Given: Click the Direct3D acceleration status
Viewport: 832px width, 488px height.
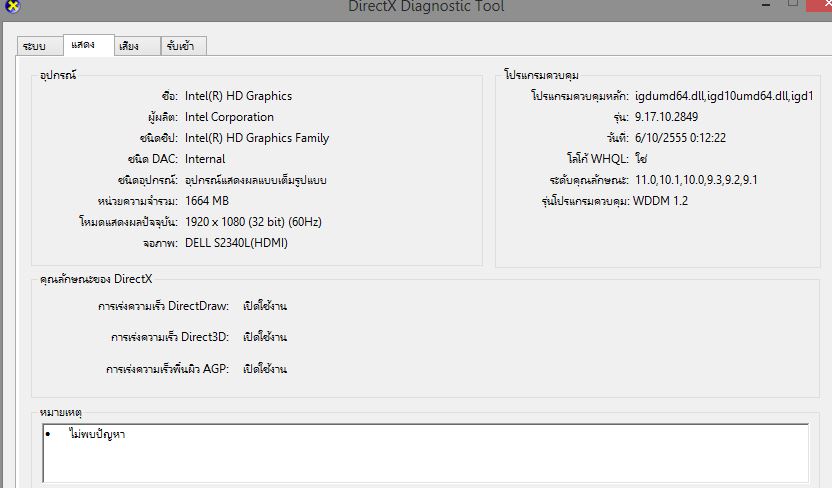Looking at the screenshot, I should click(265, 337).
